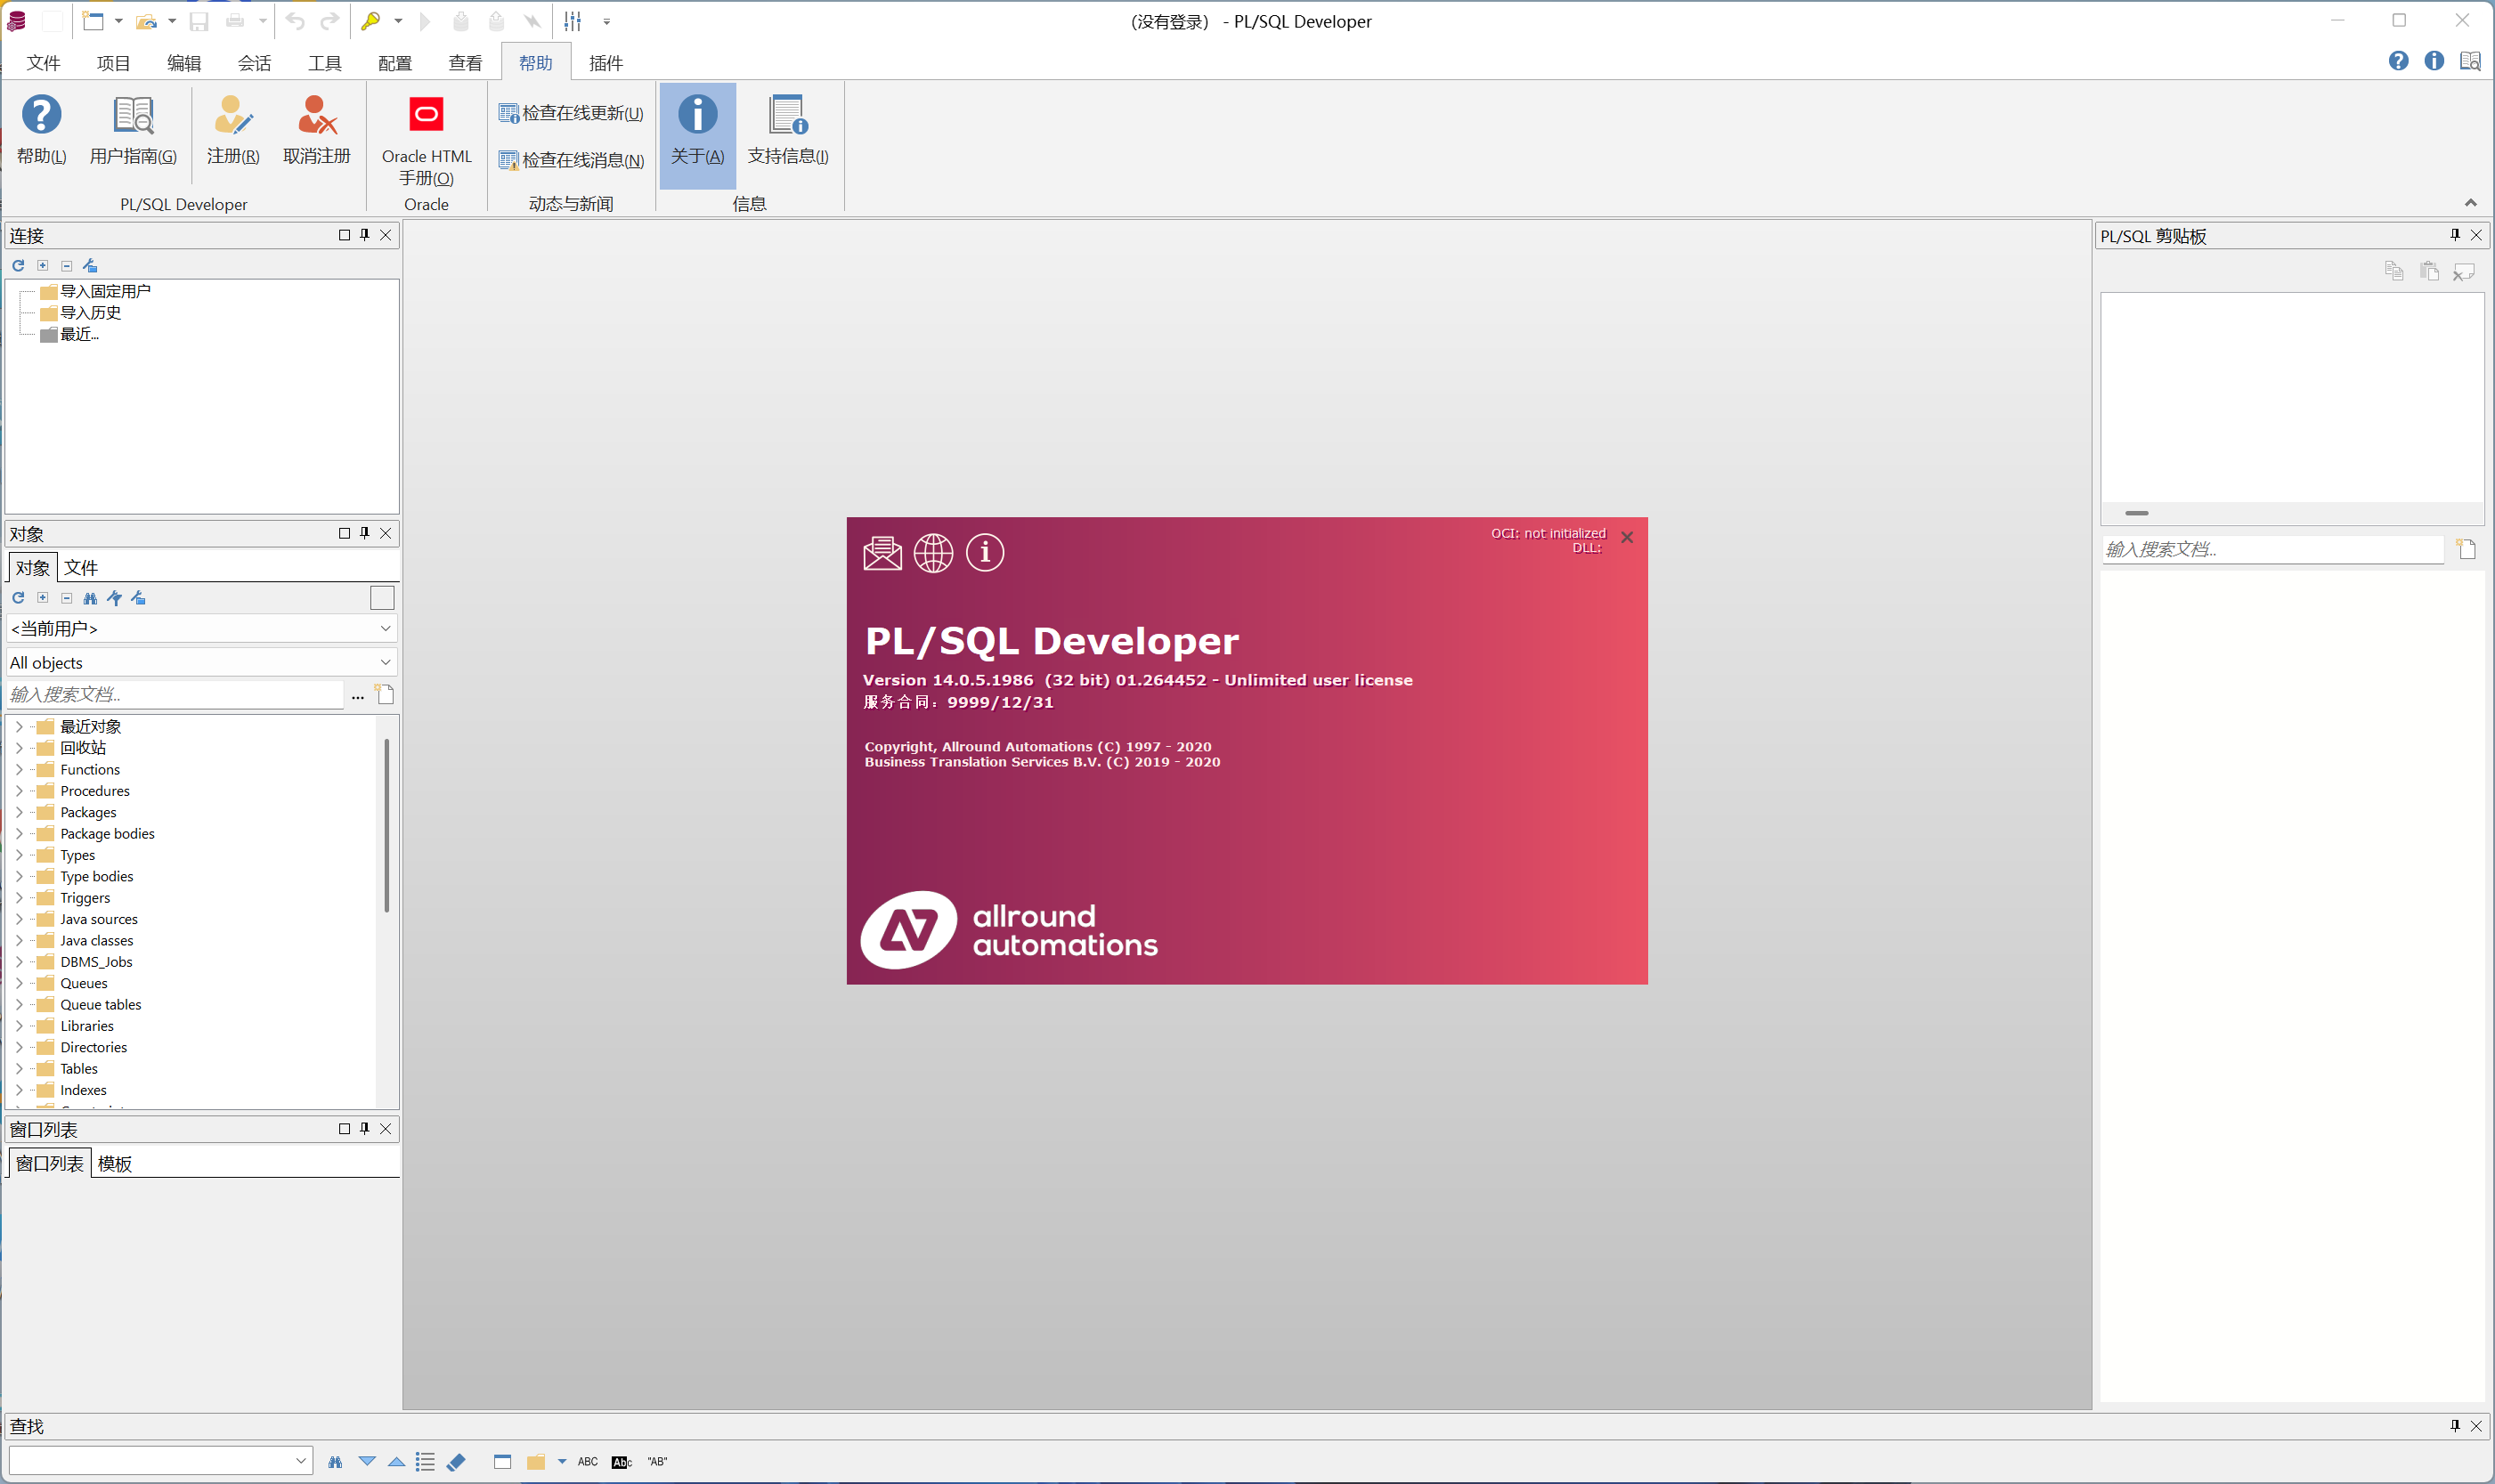Image resolution: width=2495 pixels, height=1484 pixels.
Task: Select 检查在线更新 to check for updates
Action: pyautogui.click(x=571, y=112)
